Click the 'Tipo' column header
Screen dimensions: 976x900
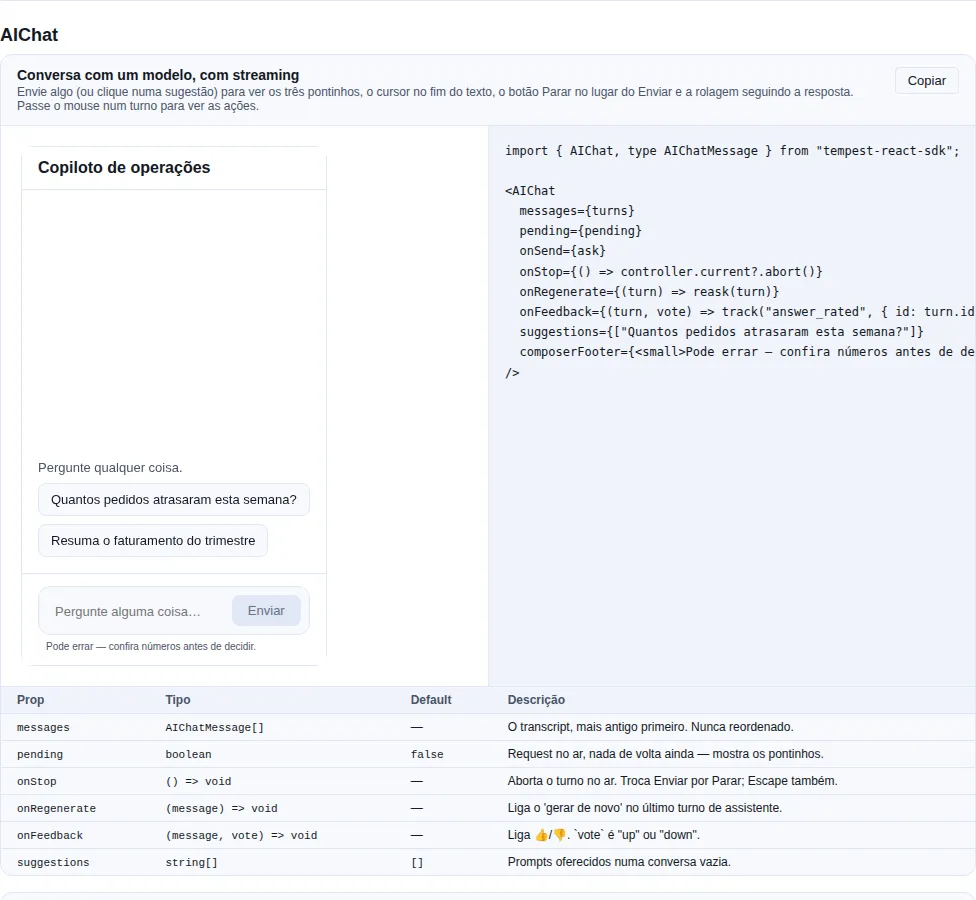tap(178, 700)
